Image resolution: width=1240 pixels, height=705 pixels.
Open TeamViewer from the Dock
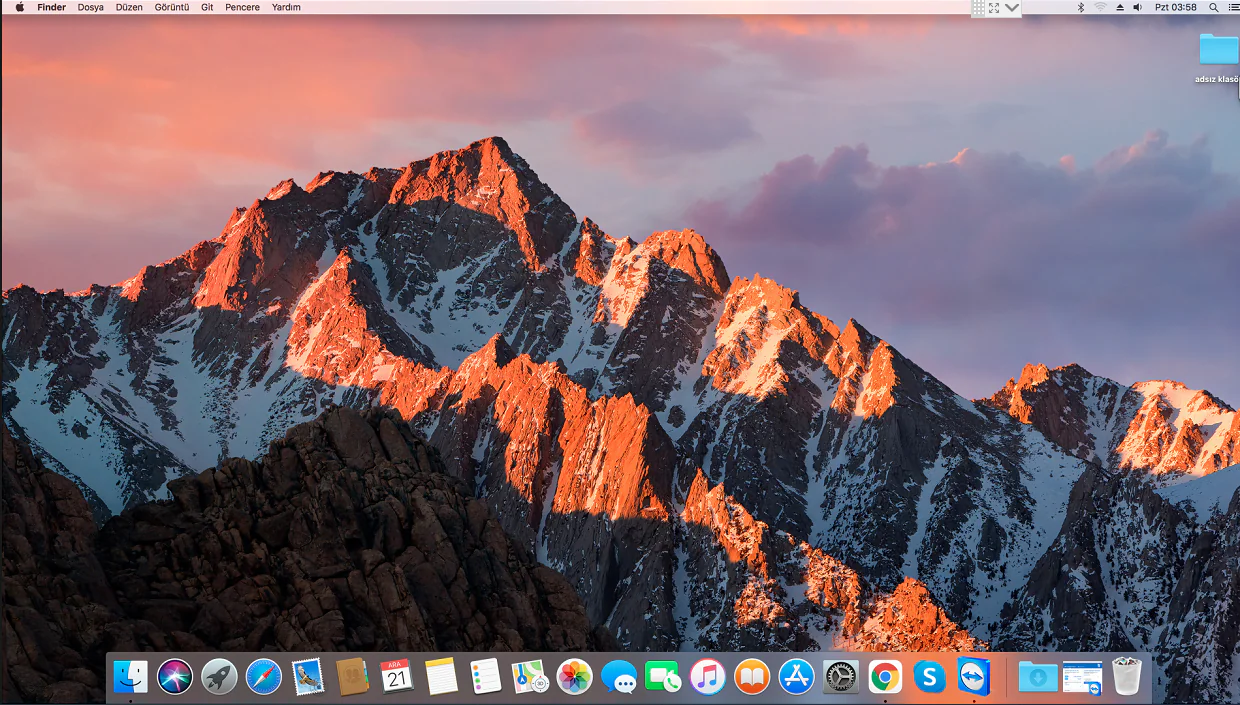point(974,677)
